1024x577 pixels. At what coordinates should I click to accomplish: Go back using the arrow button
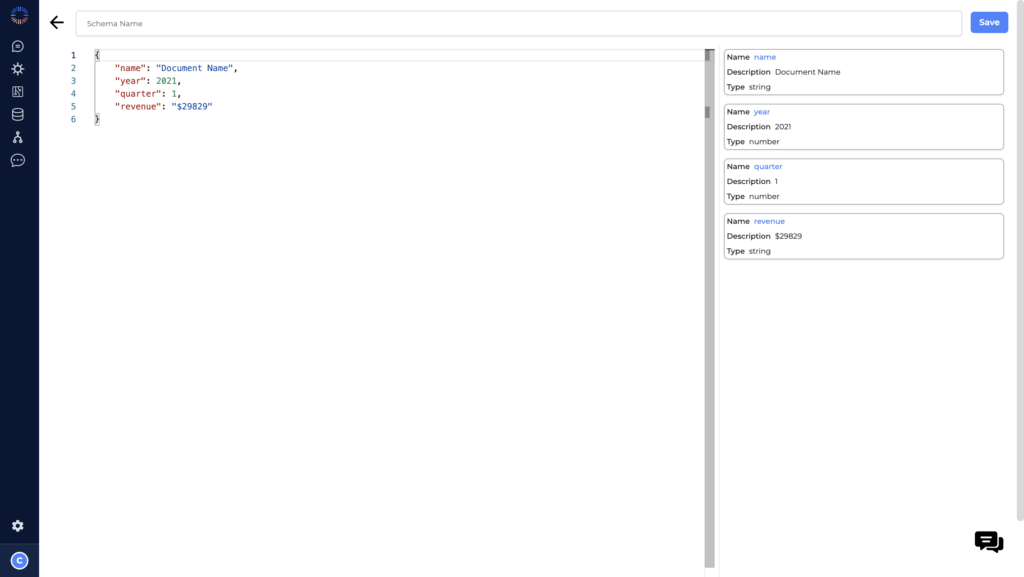56,21
